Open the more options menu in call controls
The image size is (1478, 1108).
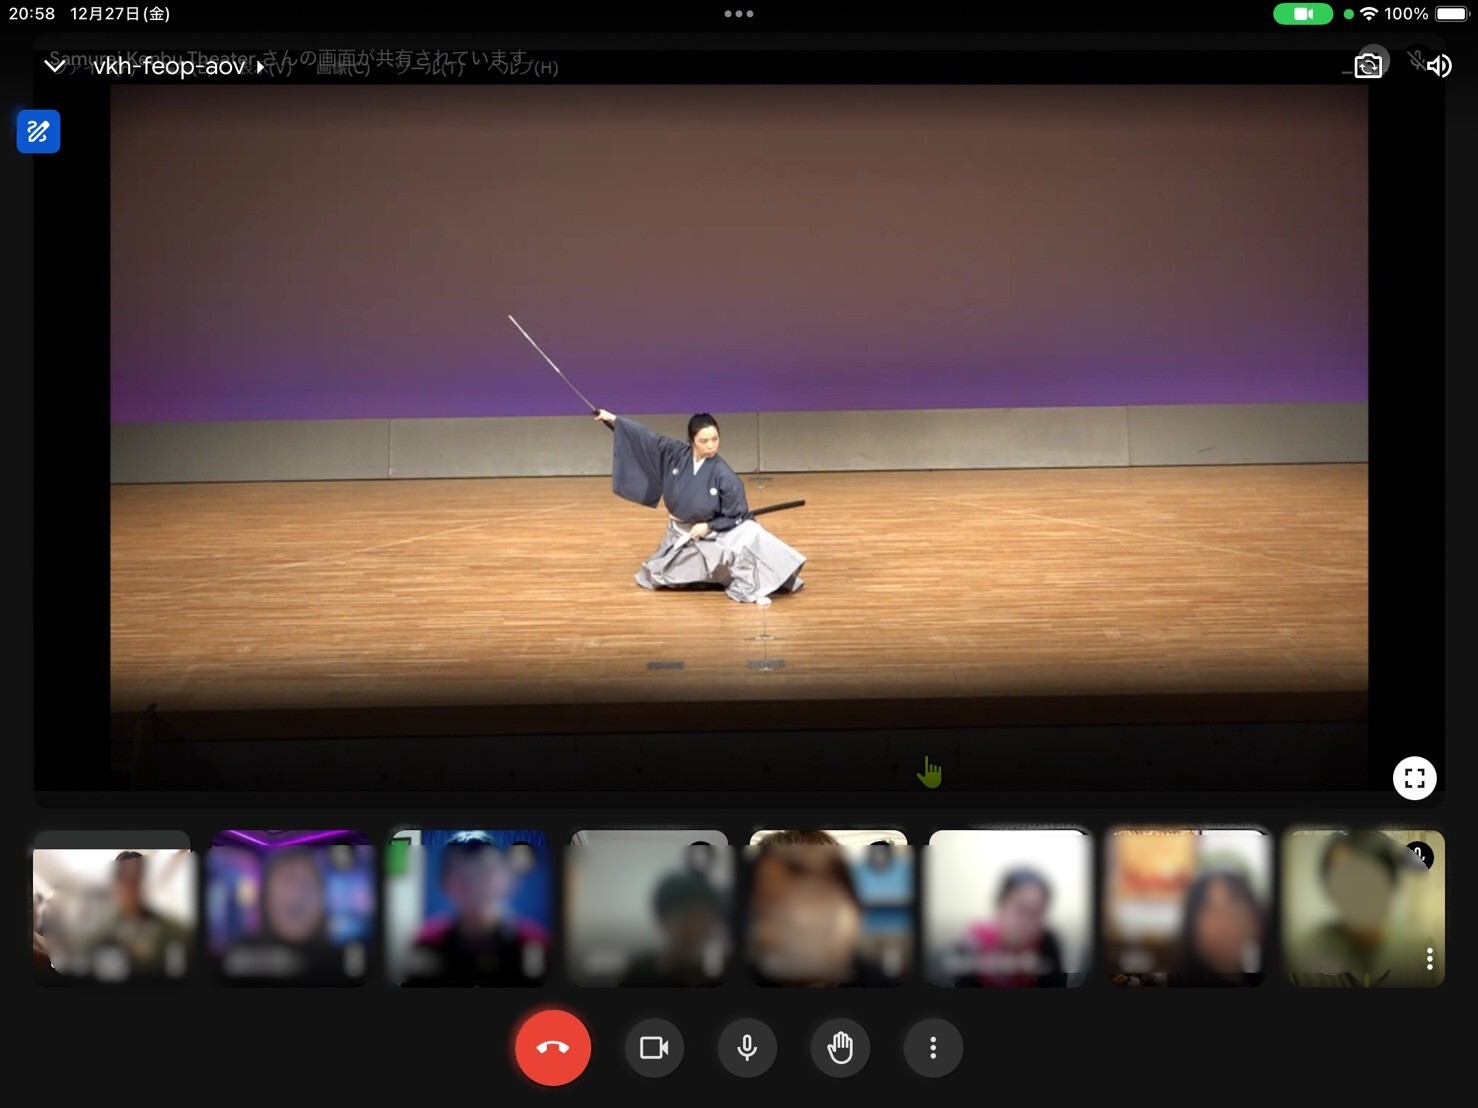point(933,1047)
